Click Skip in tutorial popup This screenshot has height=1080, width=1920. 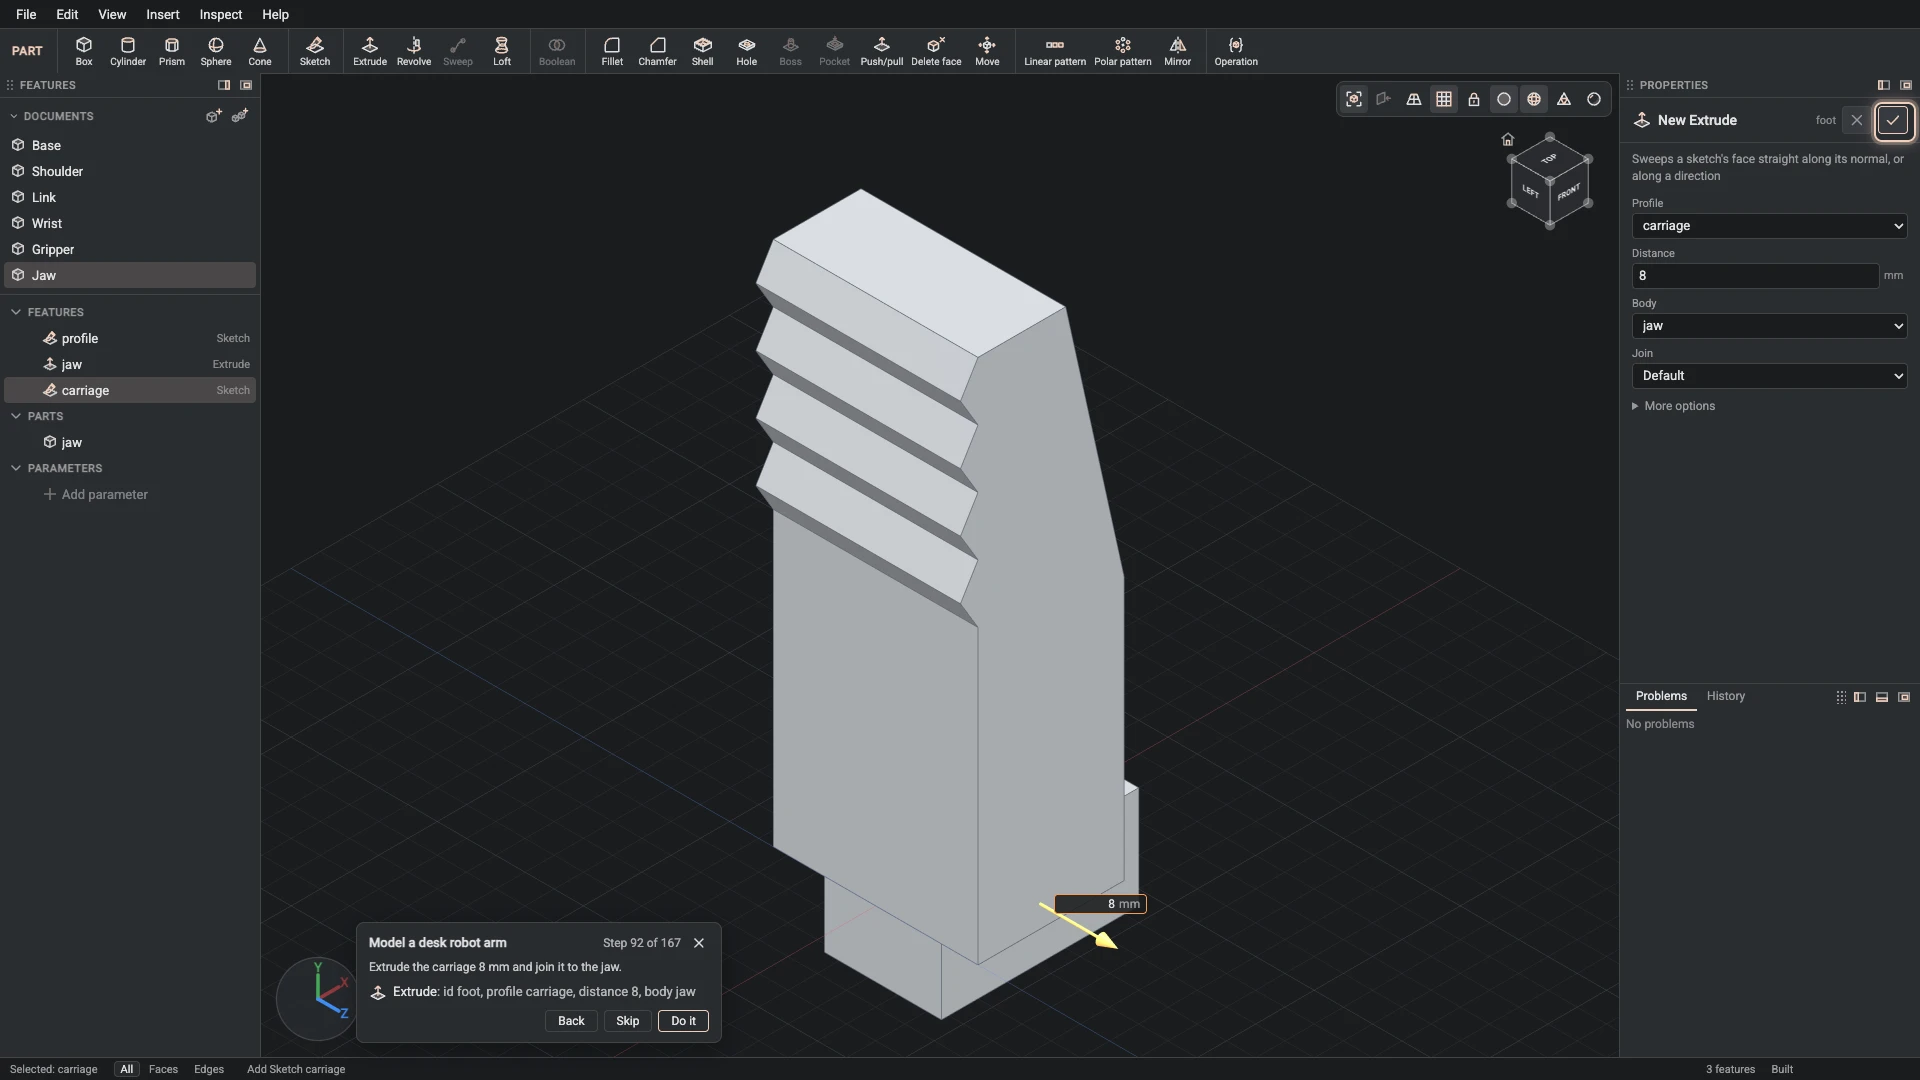click(x=627, y=1021)
